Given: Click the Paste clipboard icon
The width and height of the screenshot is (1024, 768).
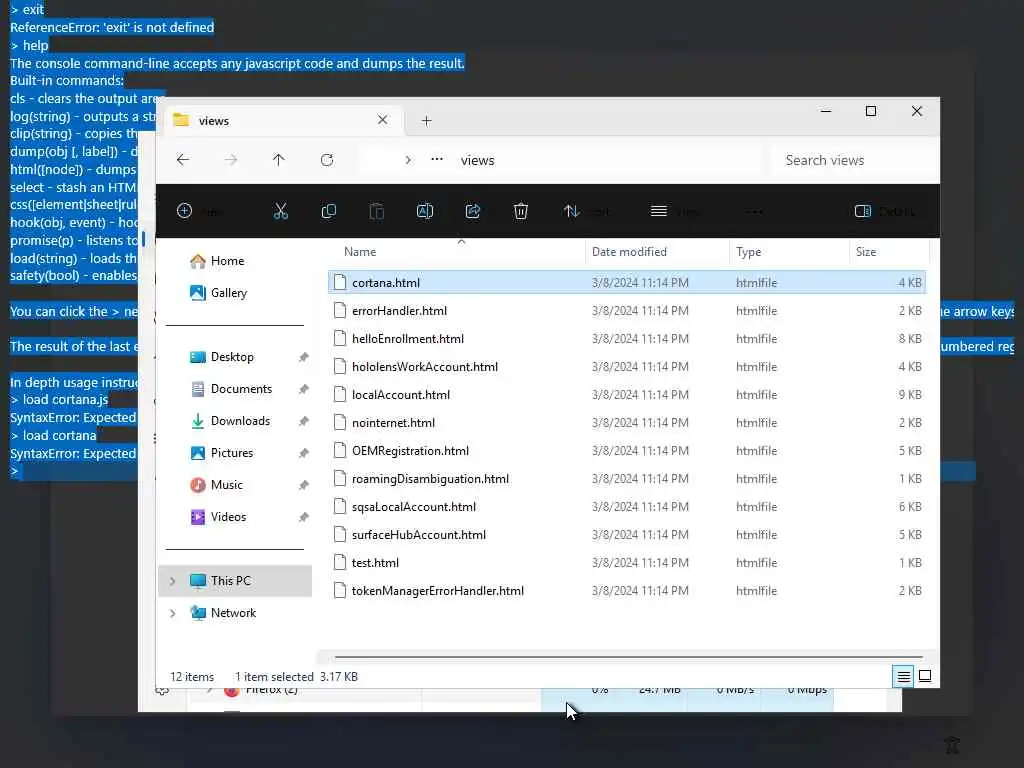Looking at the screenshot, I should pos(377,211).
